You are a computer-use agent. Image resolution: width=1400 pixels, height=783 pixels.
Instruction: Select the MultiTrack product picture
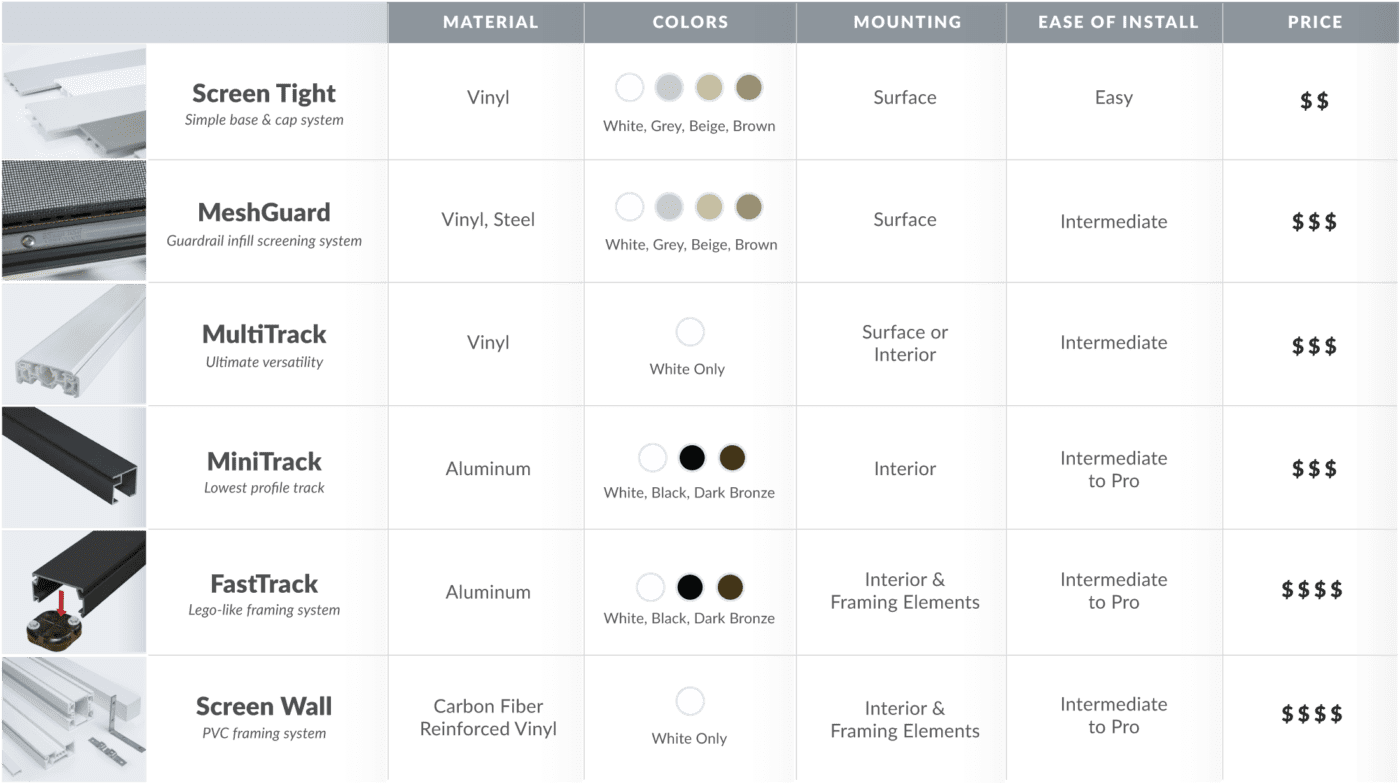tap(73, 343)
